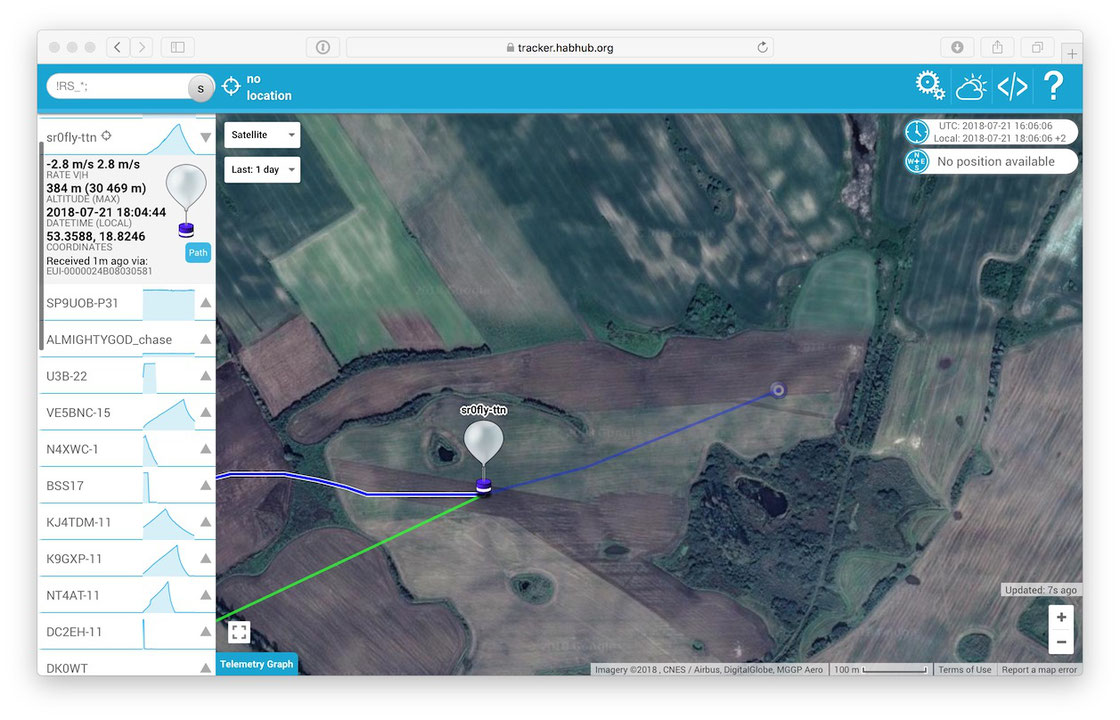Expand the N4XWC-1 vehicle entry
This screenshot has width=1120, height=720.
pos(206,449)
